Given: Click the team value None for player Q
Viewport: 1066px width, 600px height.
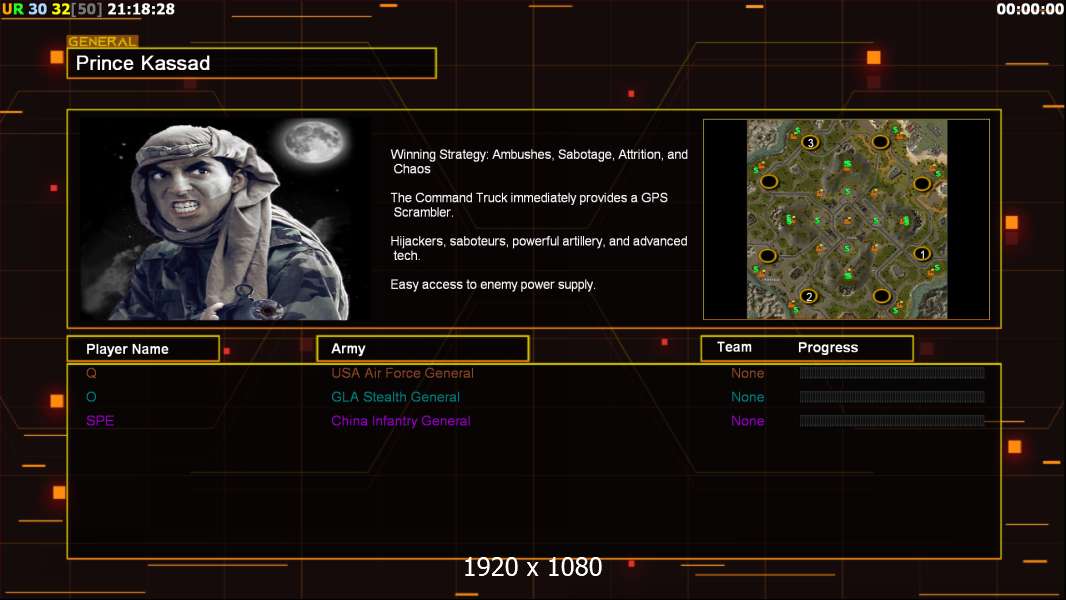Looking at the screenshot, I should (x=748, y=373).
